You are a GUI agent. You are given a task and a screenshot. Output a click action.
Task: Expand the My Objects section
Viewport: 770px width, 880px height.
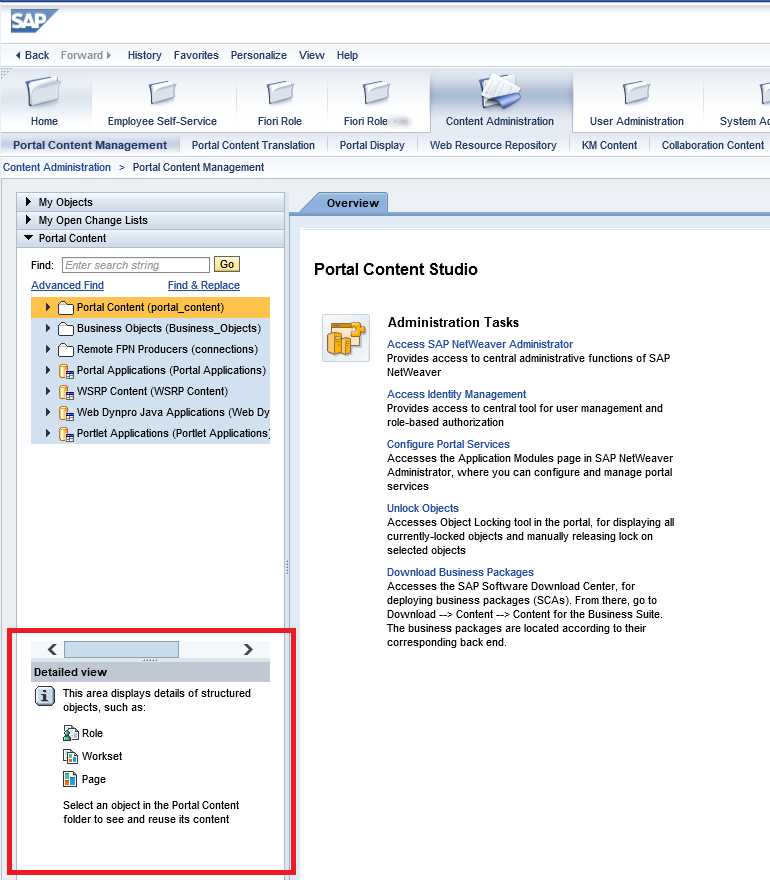pyautogui.click(x=28, y=201)
